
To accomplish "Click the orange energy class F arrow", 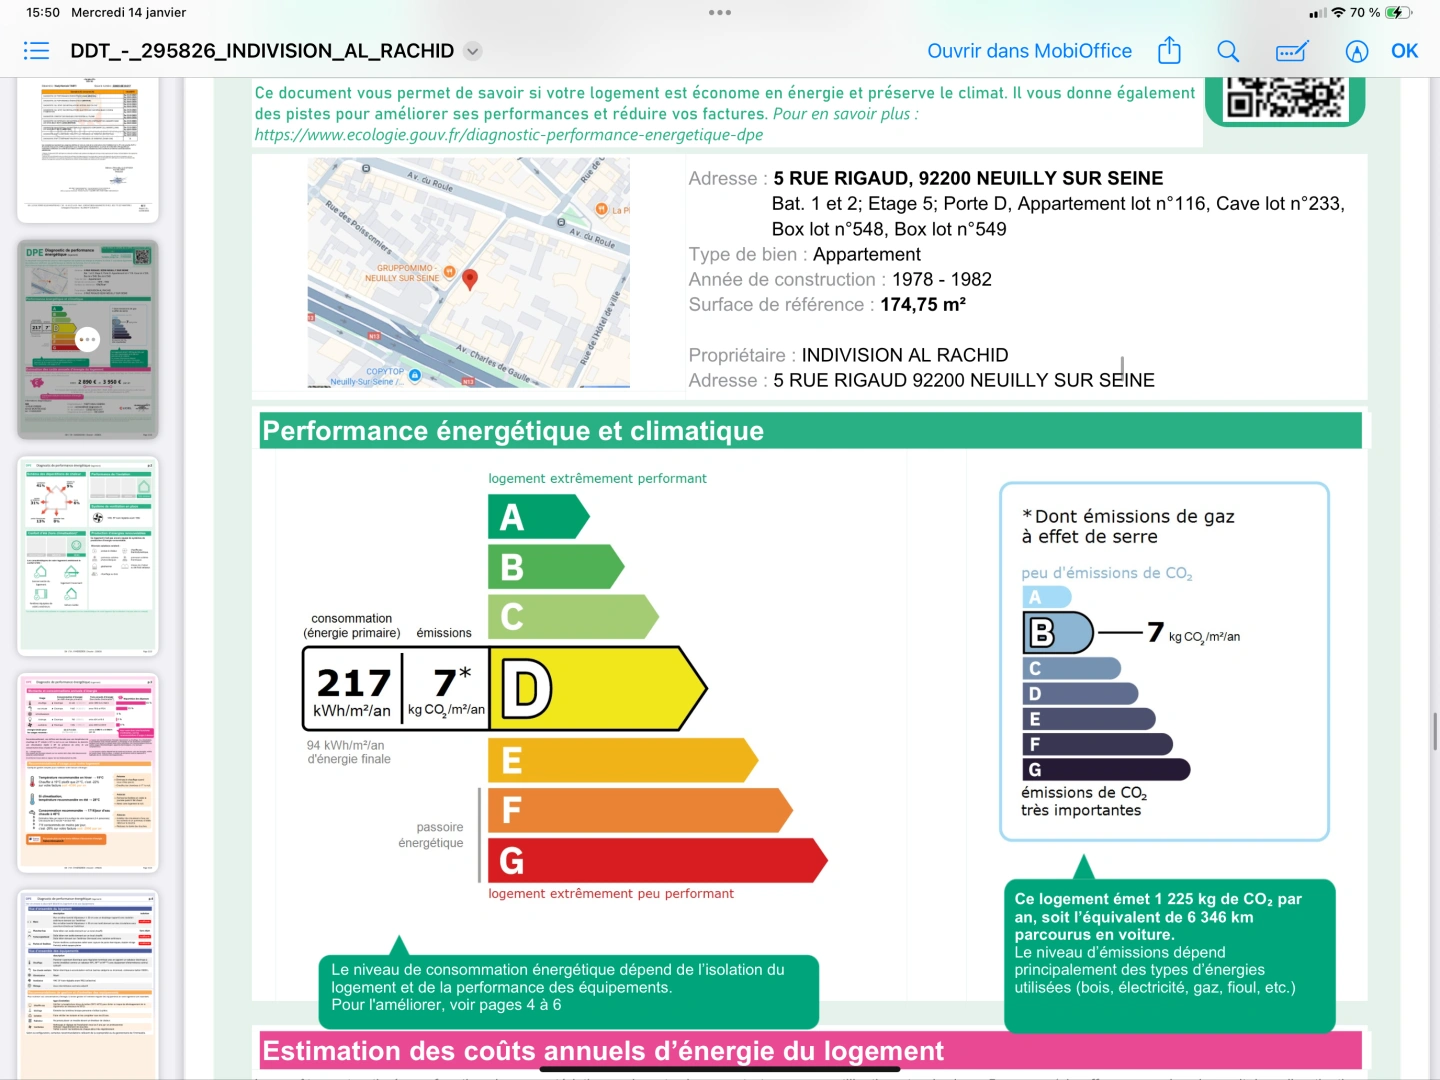I will point(640,810).
